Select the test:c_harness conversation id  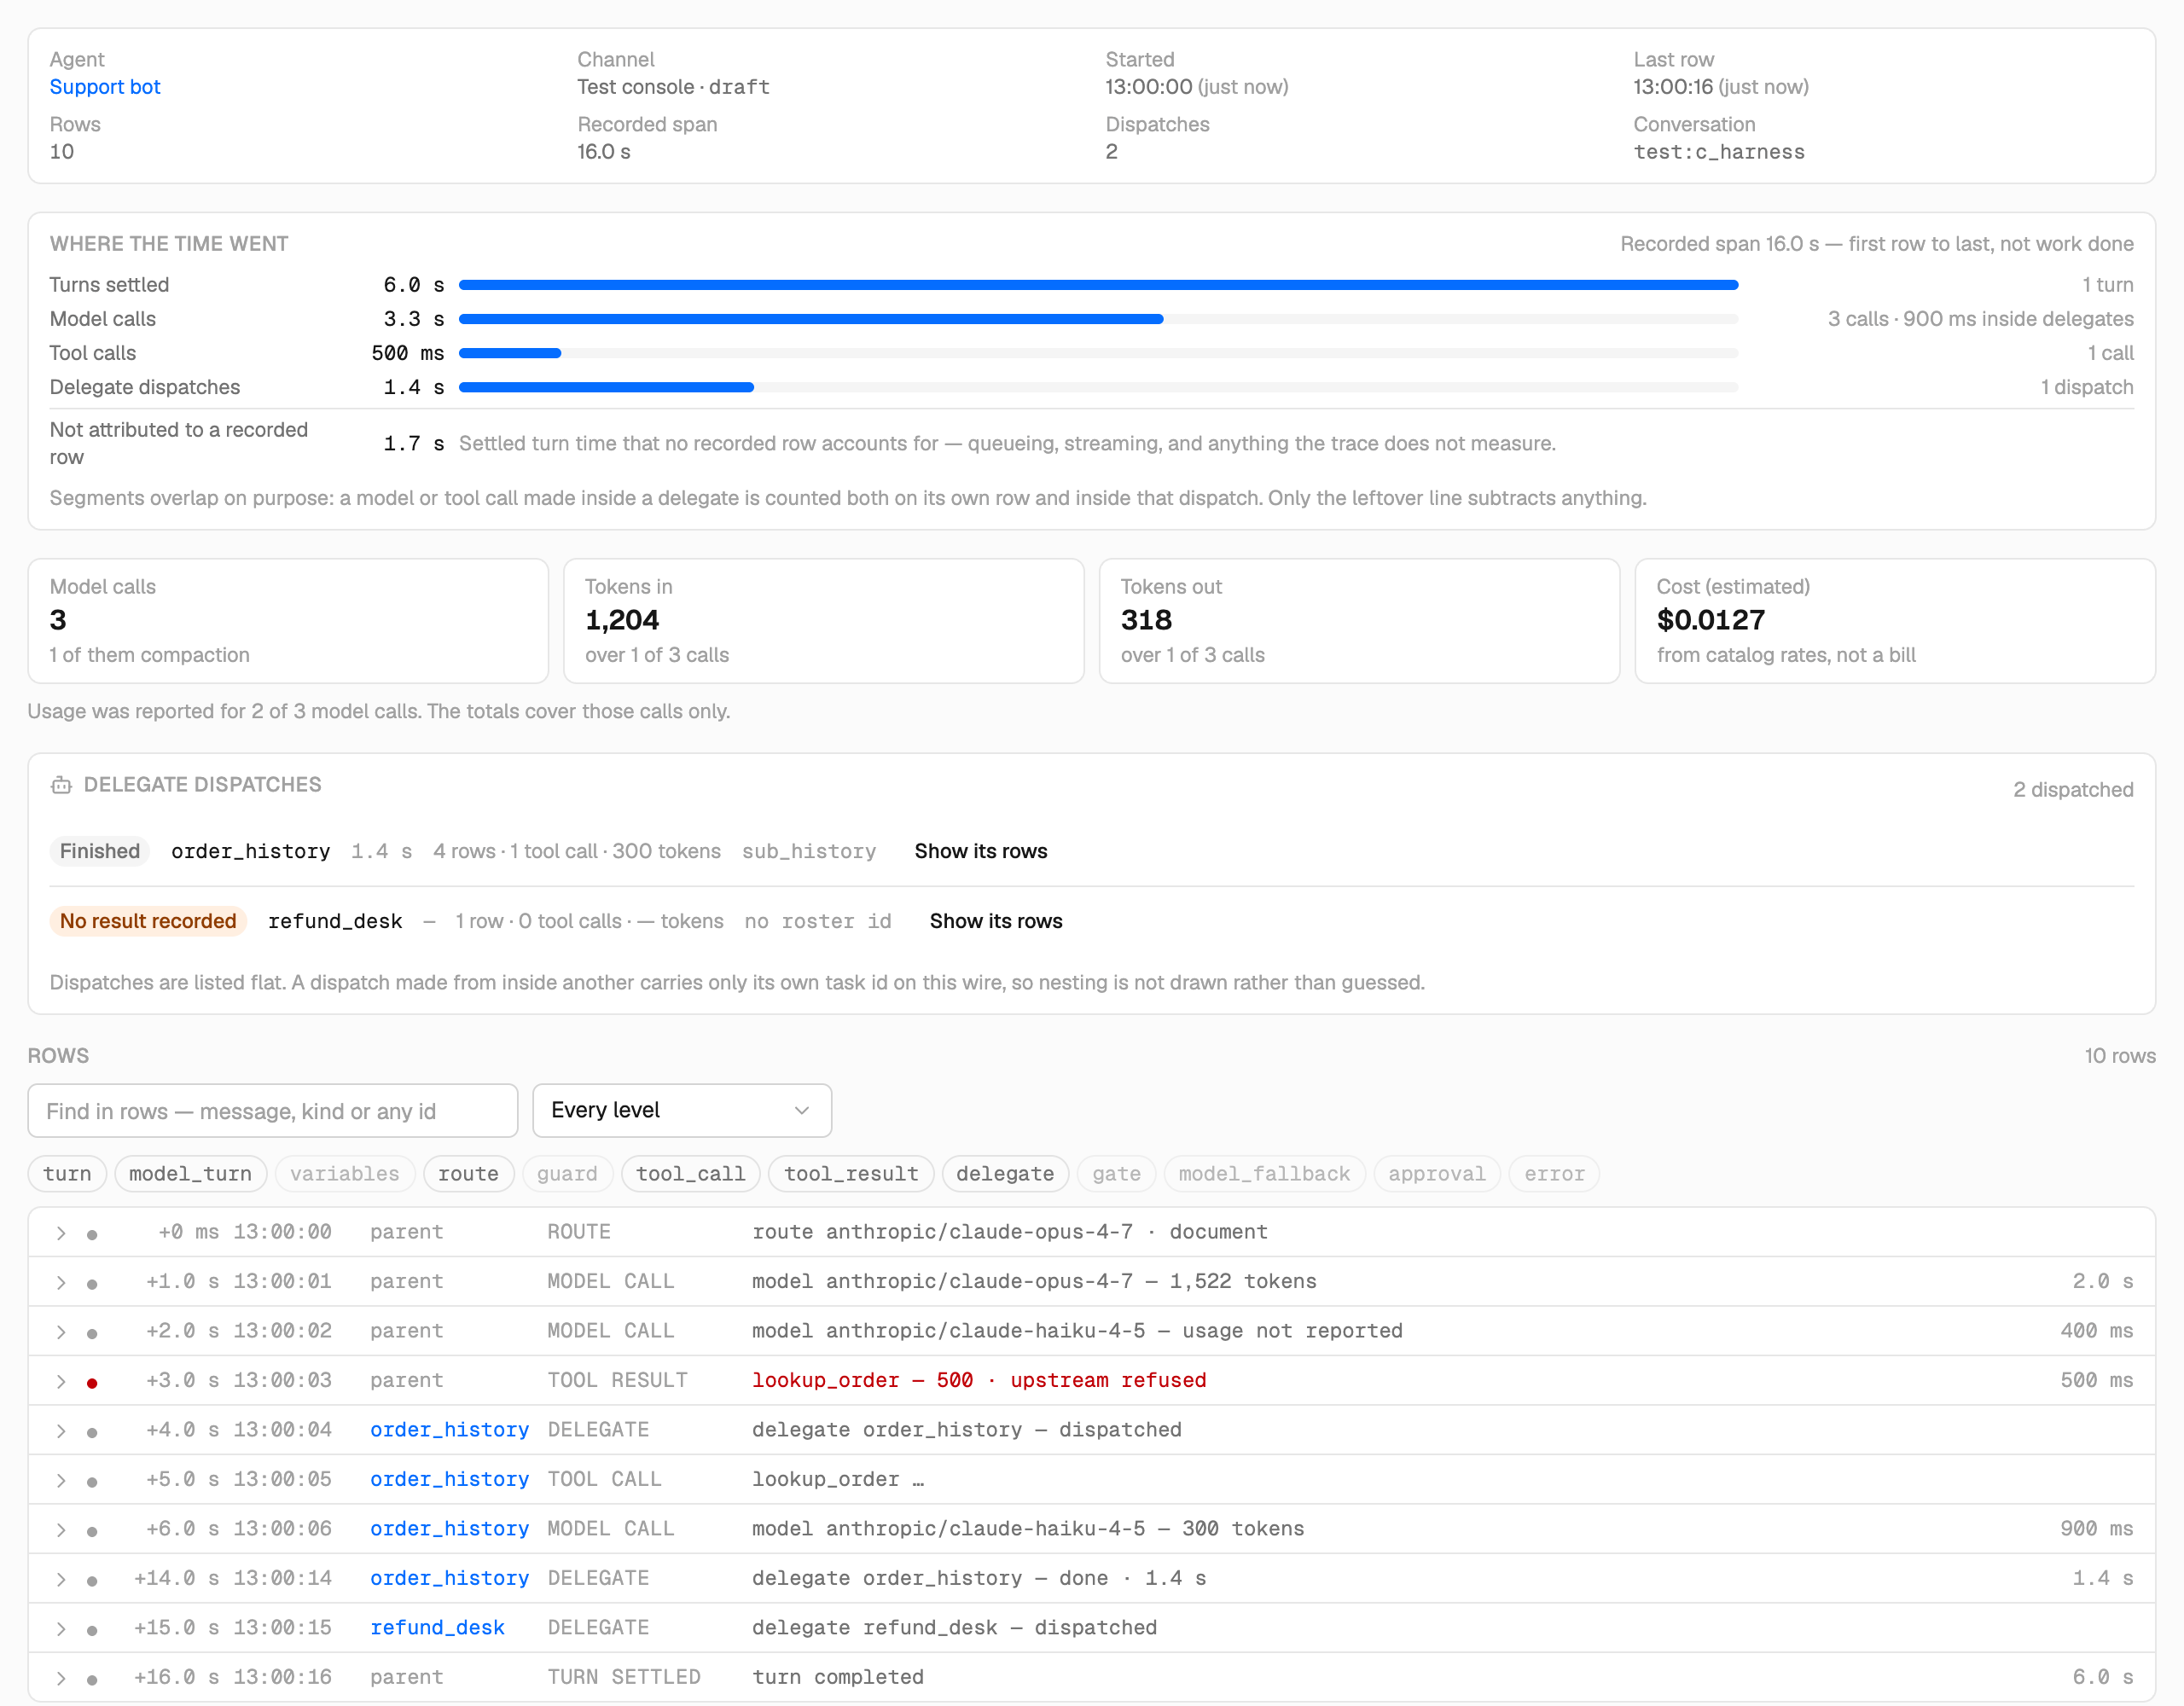point(1718,152)
